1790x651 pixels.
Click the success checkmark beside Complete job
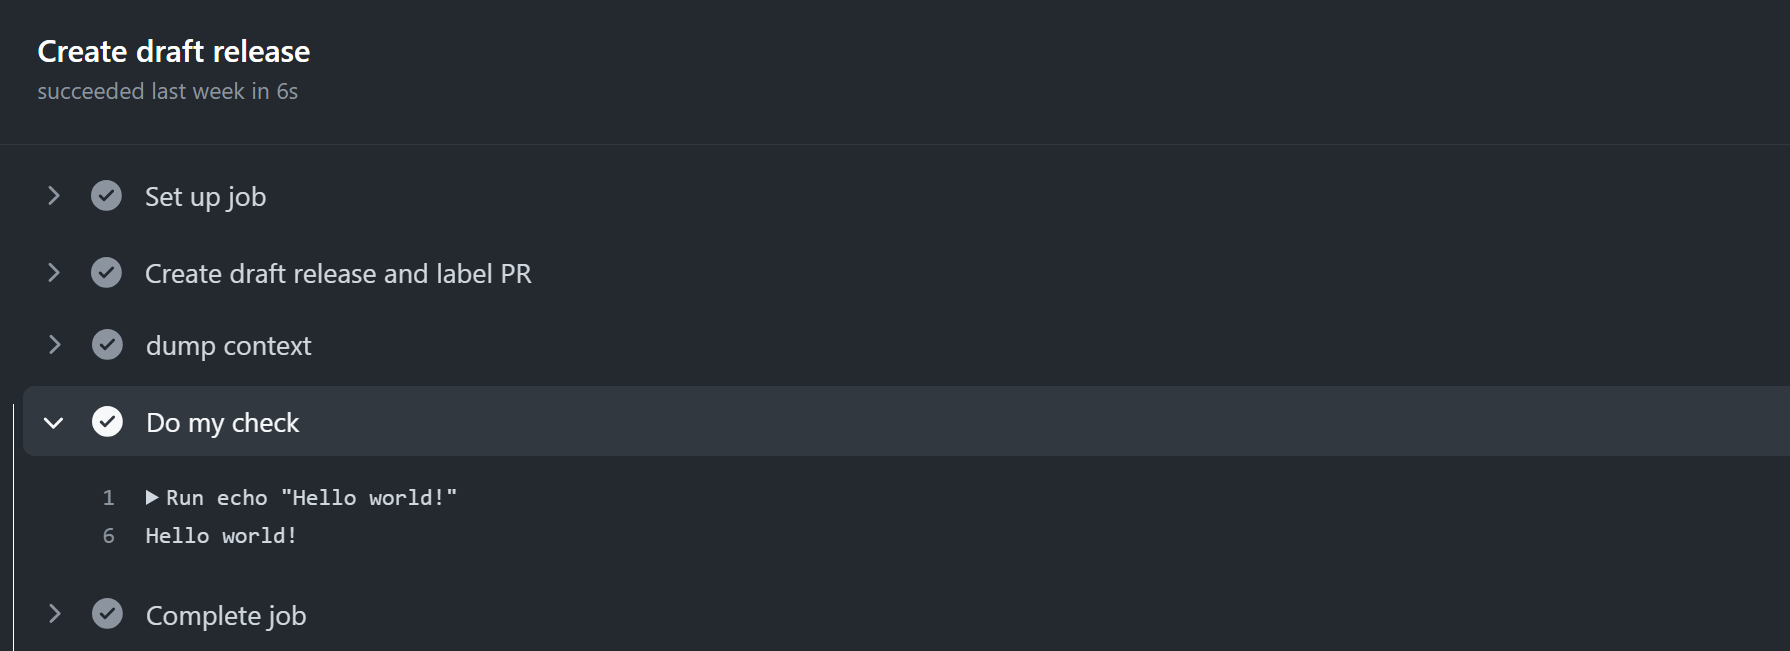(106, 614)
